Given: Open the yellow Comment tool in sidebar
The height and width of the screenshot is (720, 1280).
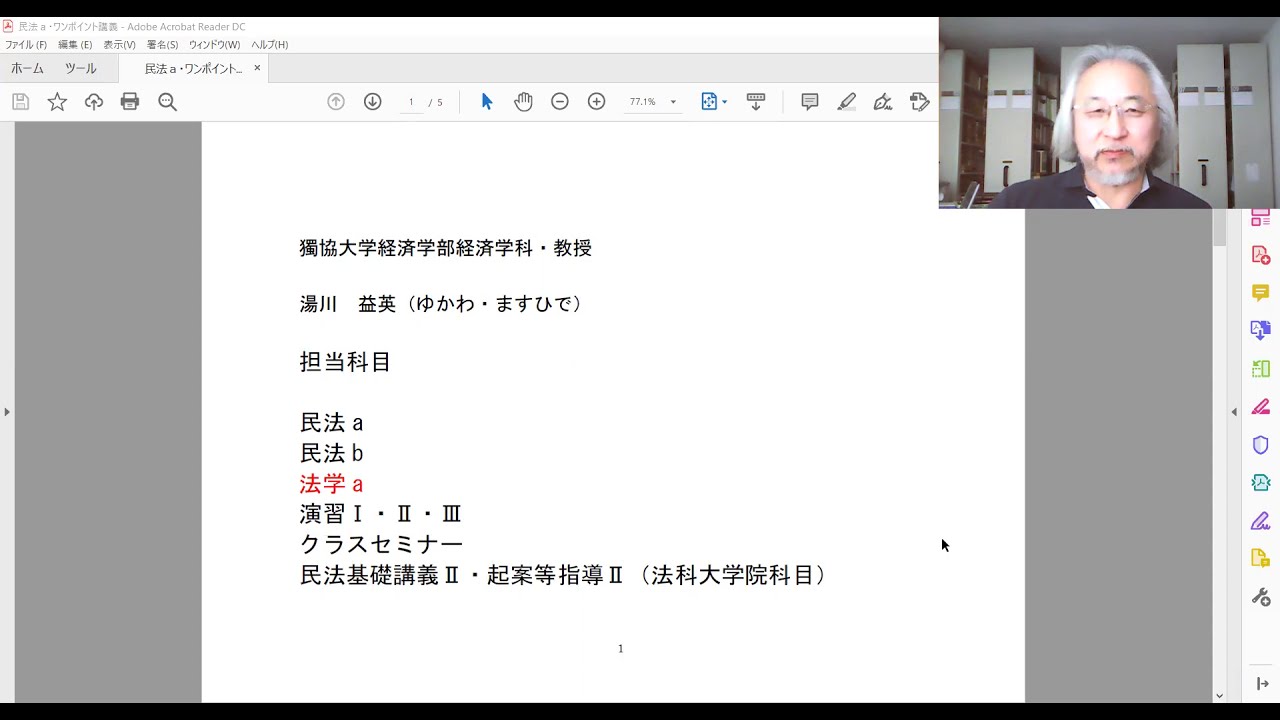Looking at the screenshot, I should tap(1261, 293).
